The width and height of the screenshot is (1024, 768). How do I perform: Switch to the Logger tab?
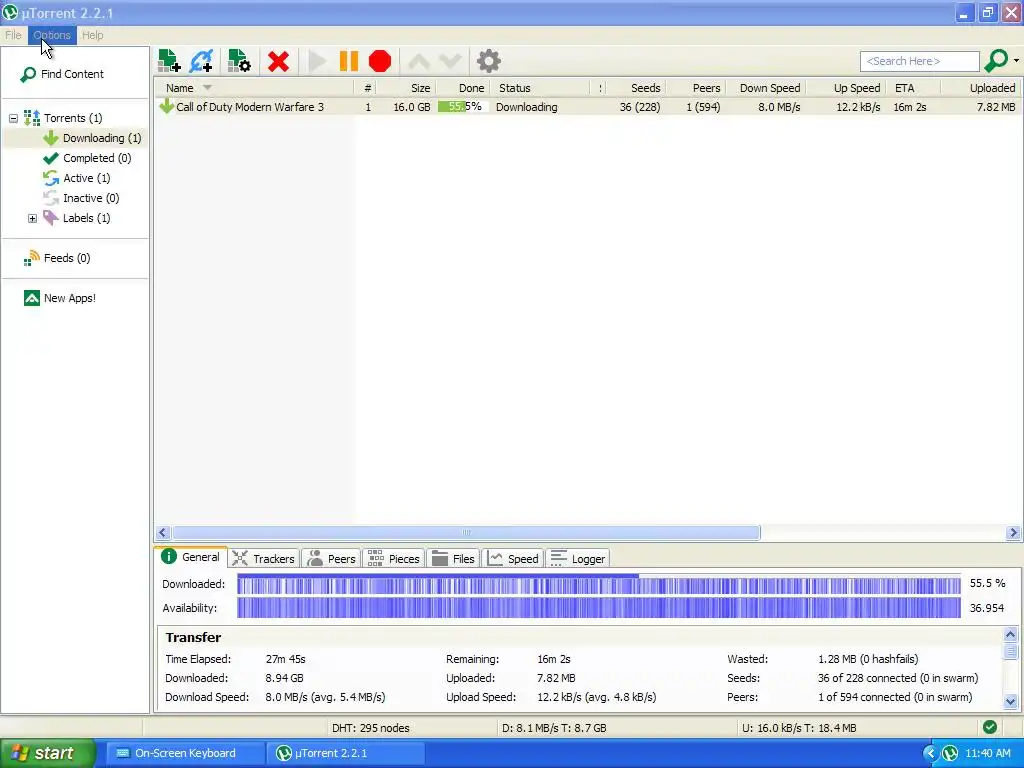coord(578,558)
